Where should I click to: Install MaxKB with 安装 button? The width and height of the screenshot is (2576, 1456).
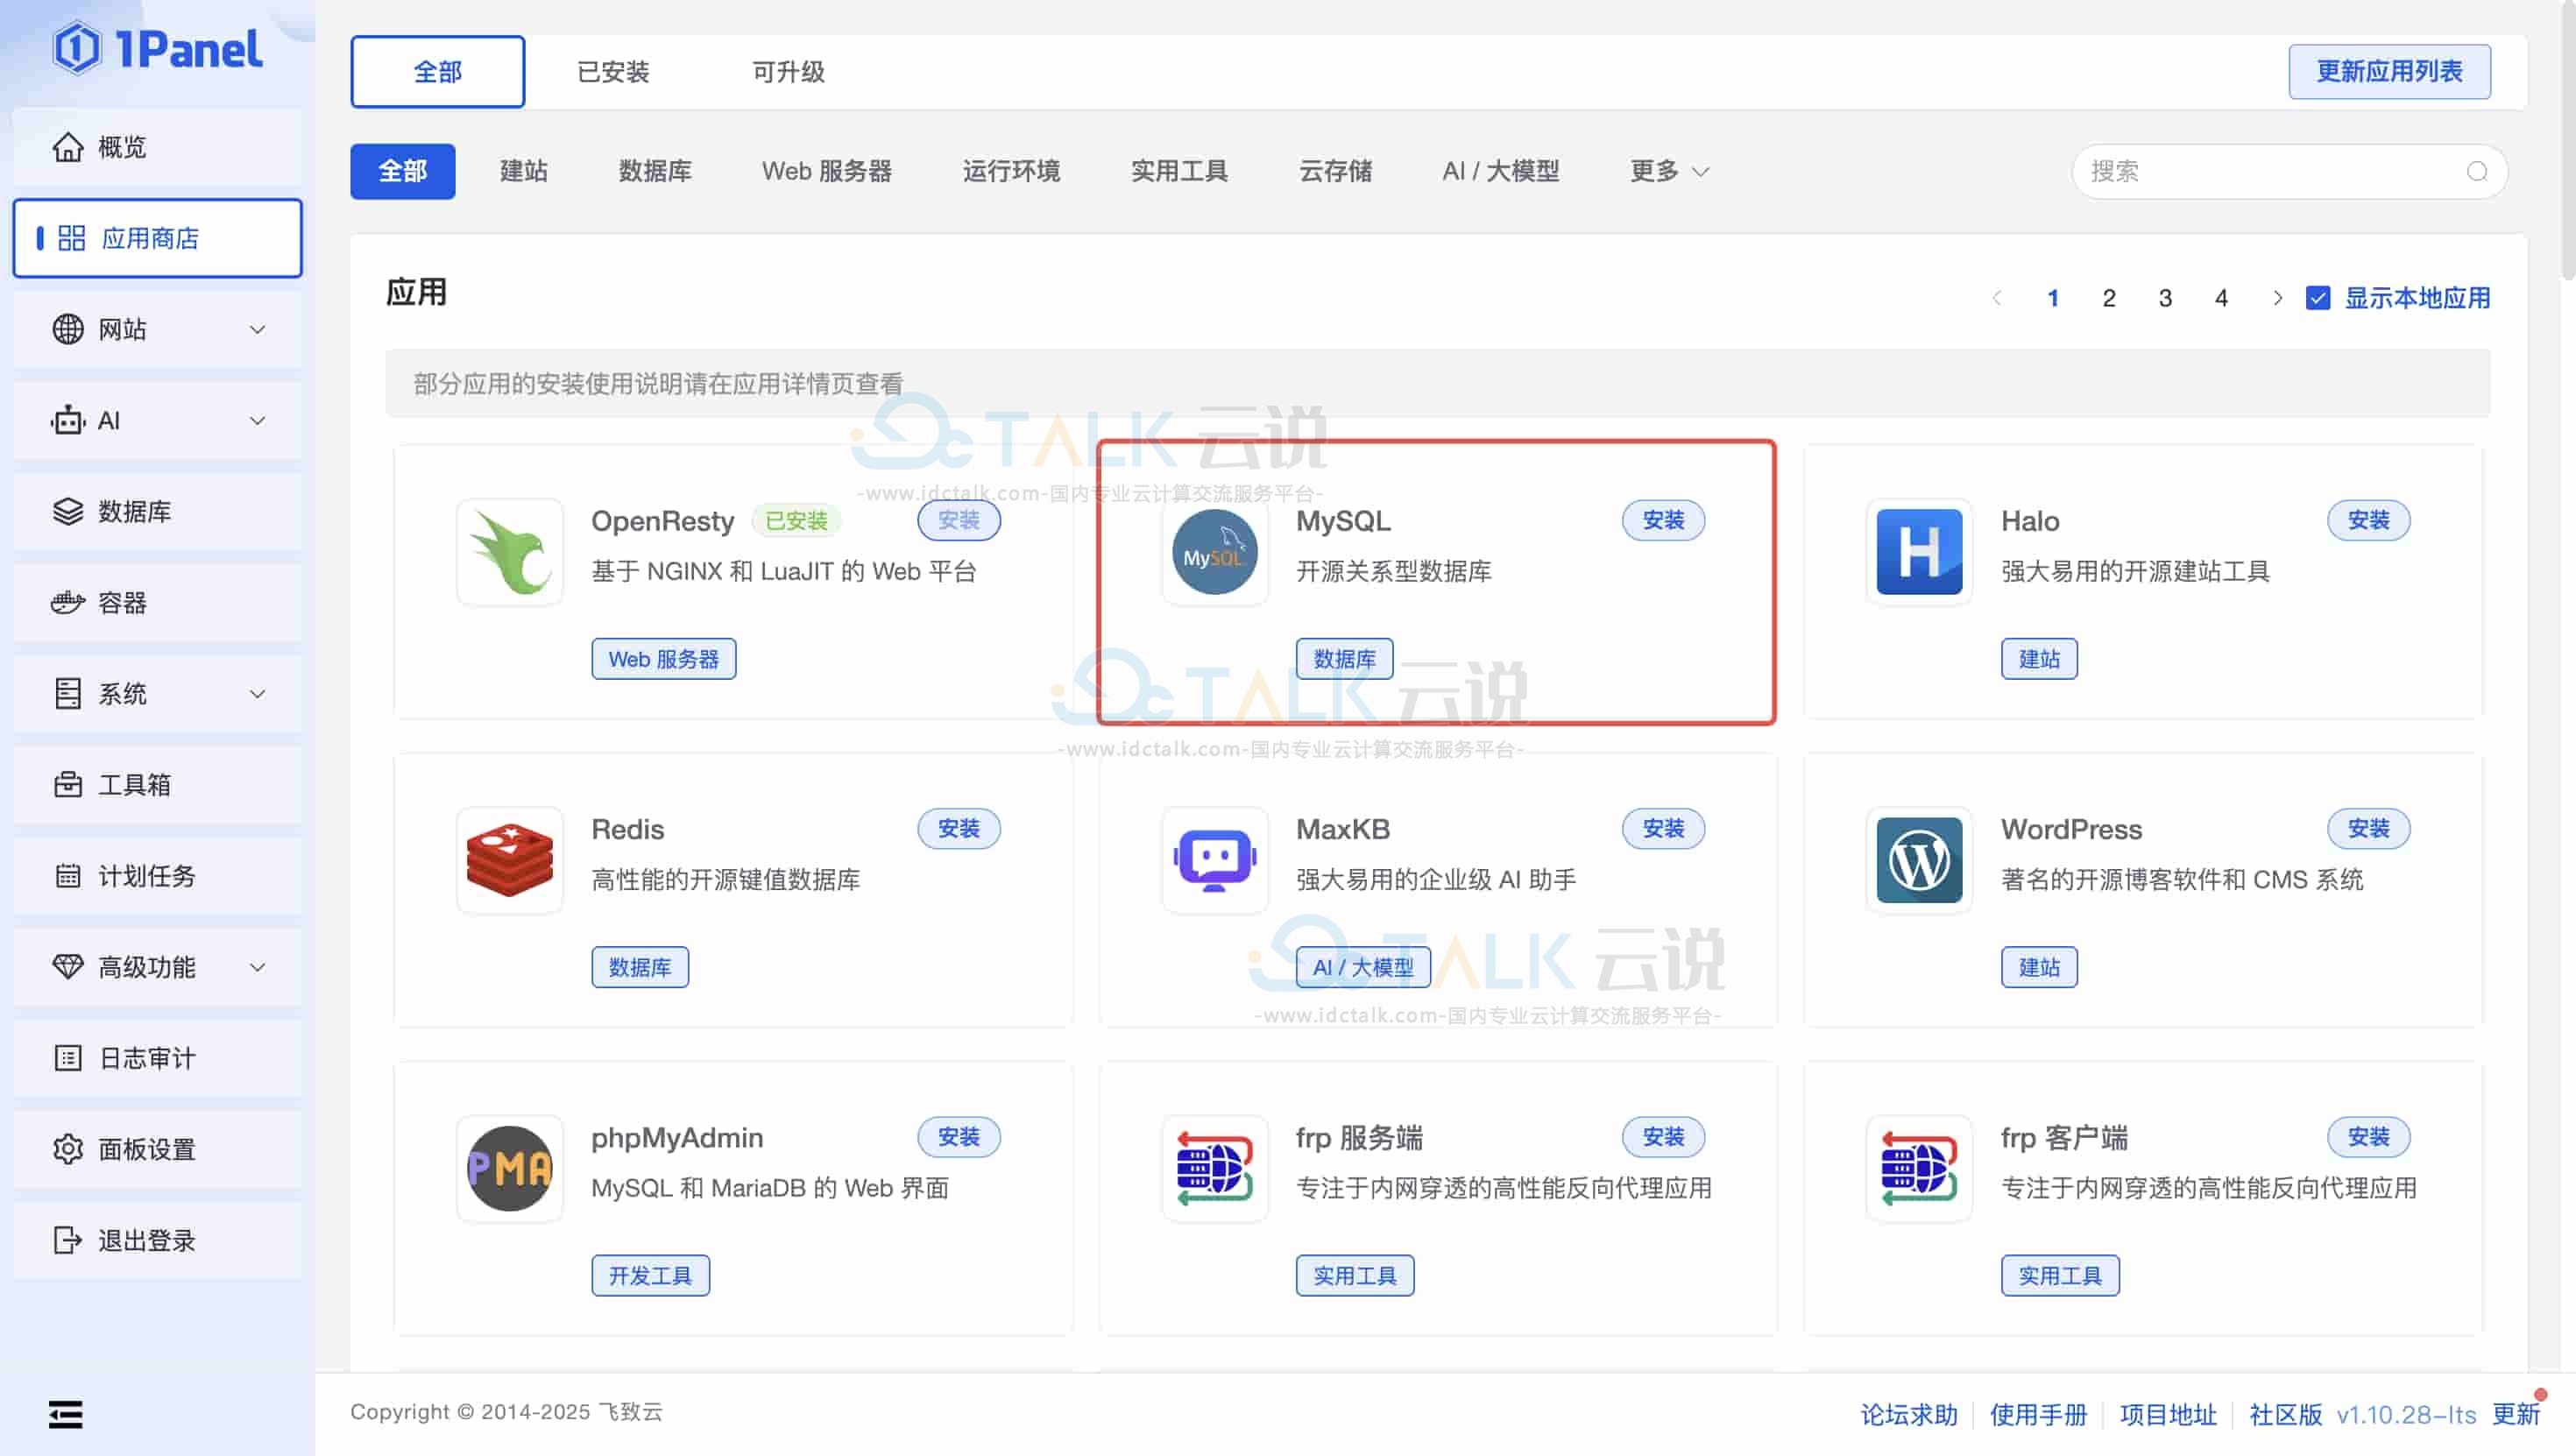[1664, 828]
